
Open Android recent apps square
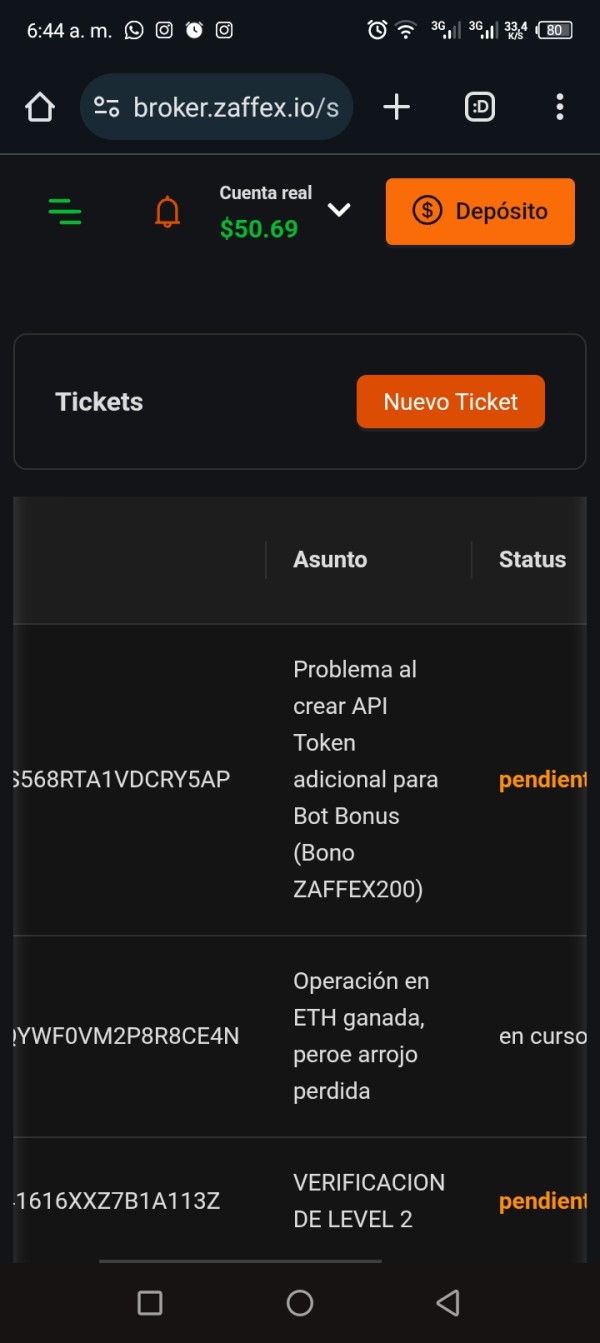click(150, 1302)
